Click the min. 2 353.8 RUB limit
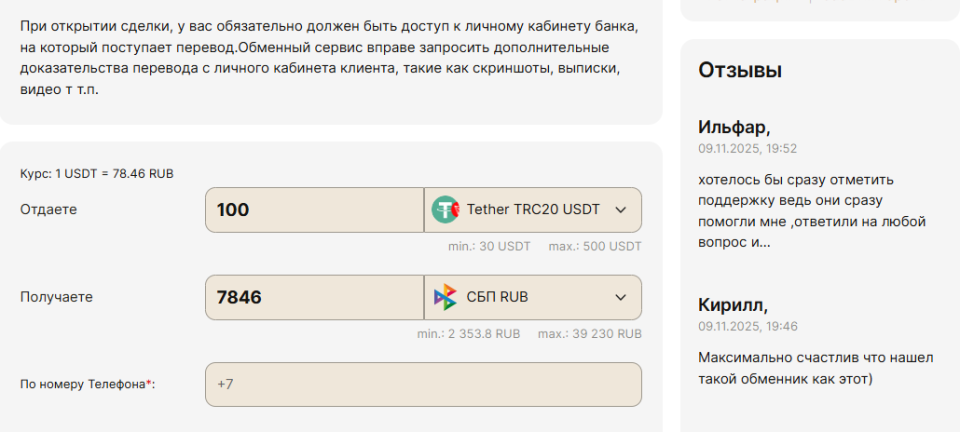This screenshot has width=960, height=432. [468, 333]
